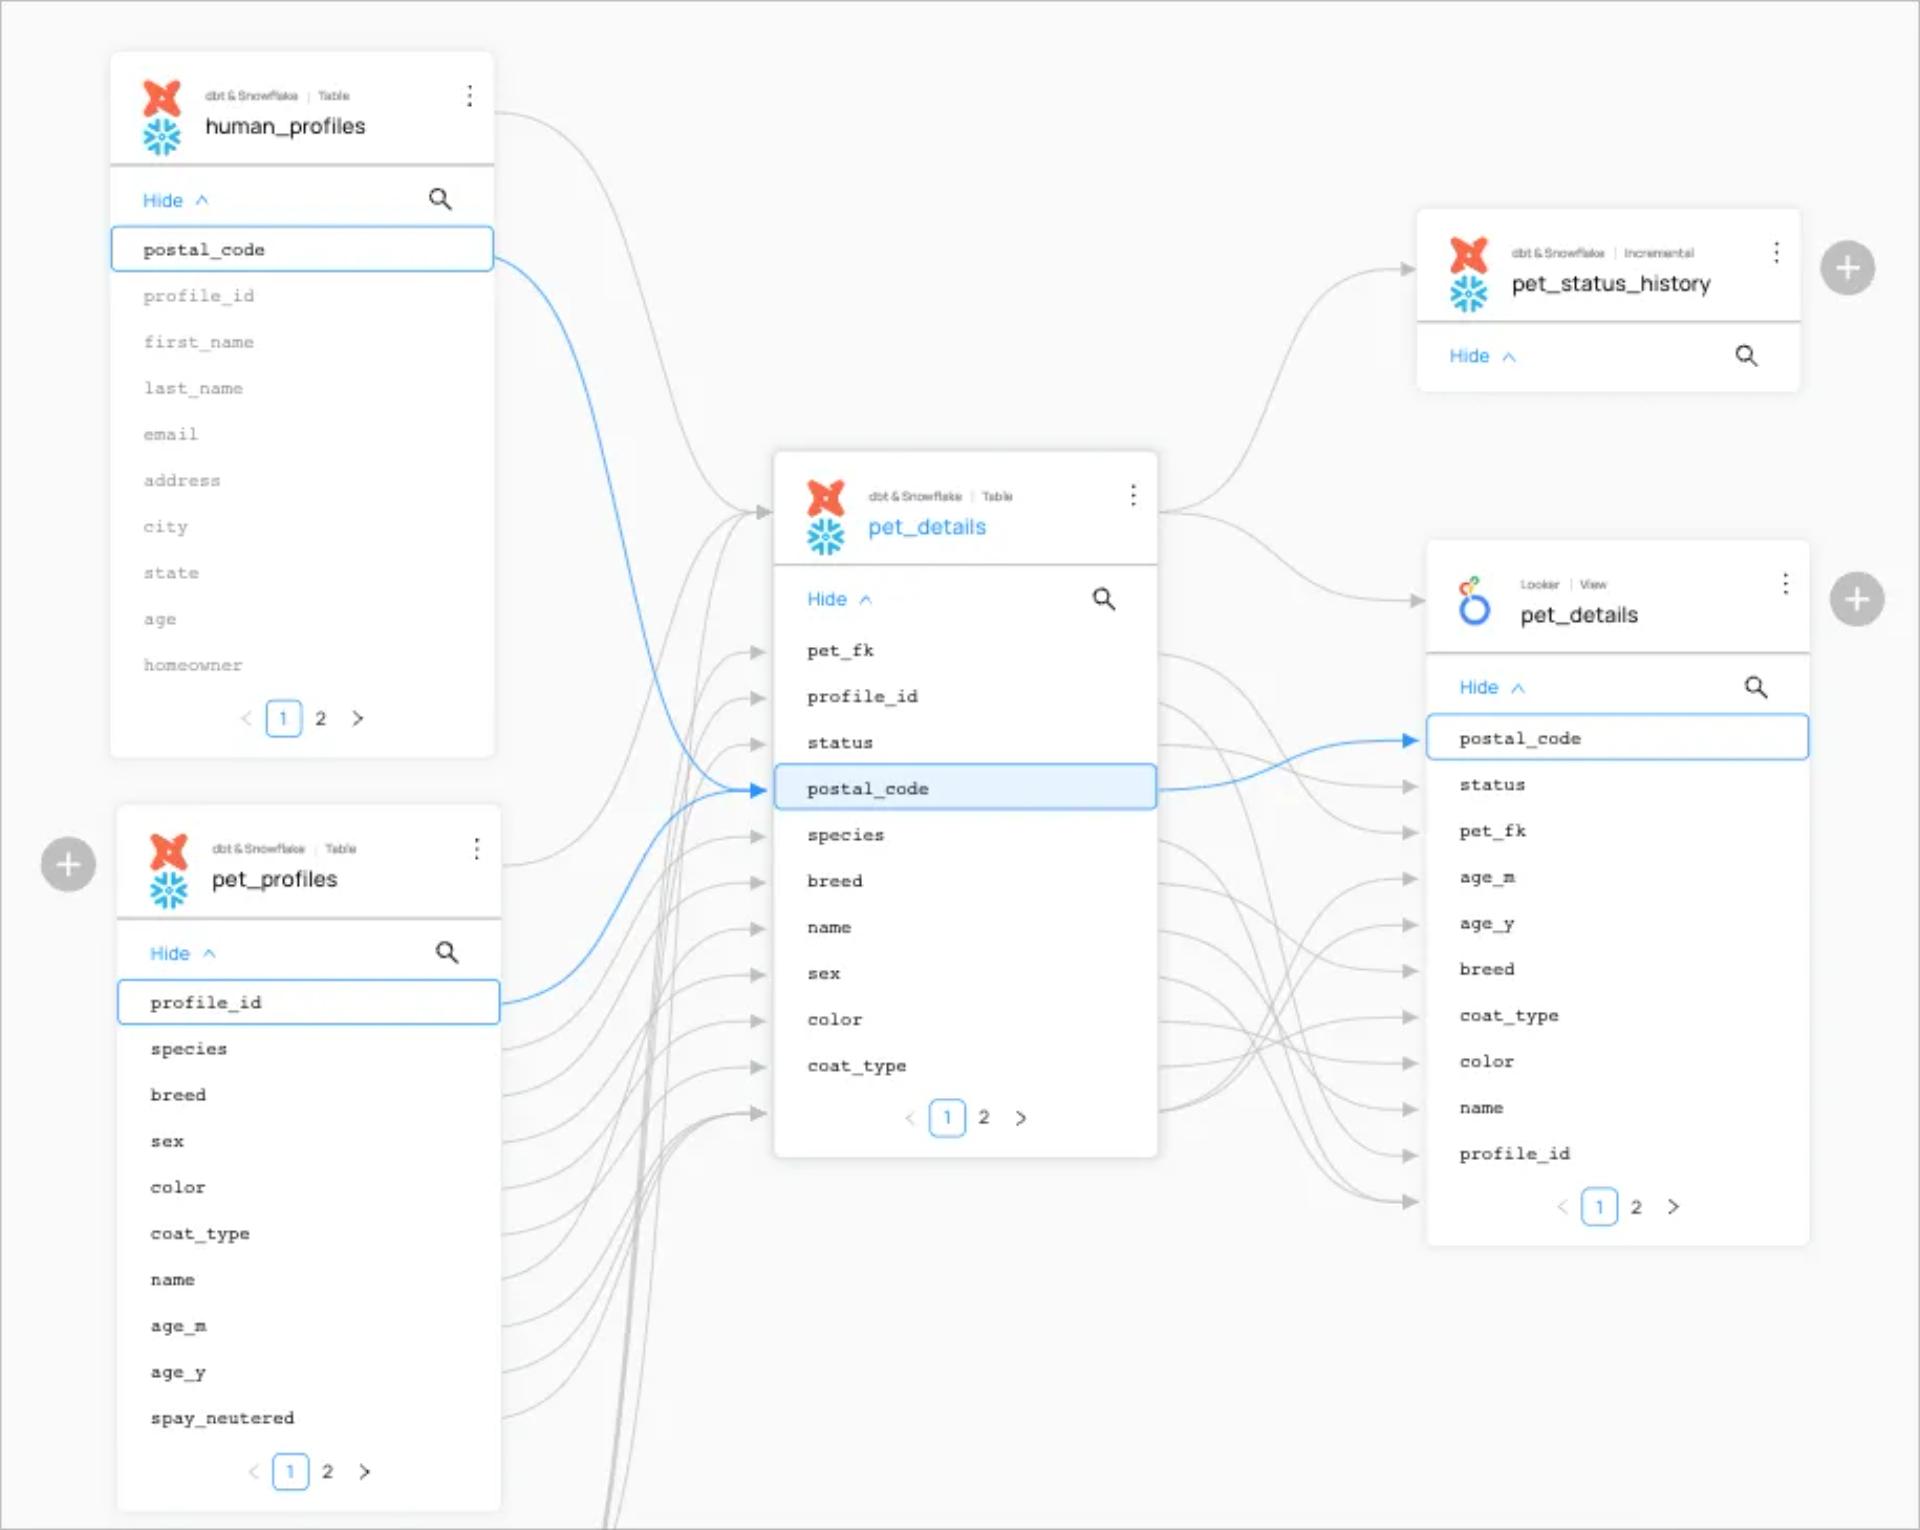Search columns in the Looker pet_details card
This screenshot has width=1920, height=1530.
pyautogui.click(x=1756, y=687)
